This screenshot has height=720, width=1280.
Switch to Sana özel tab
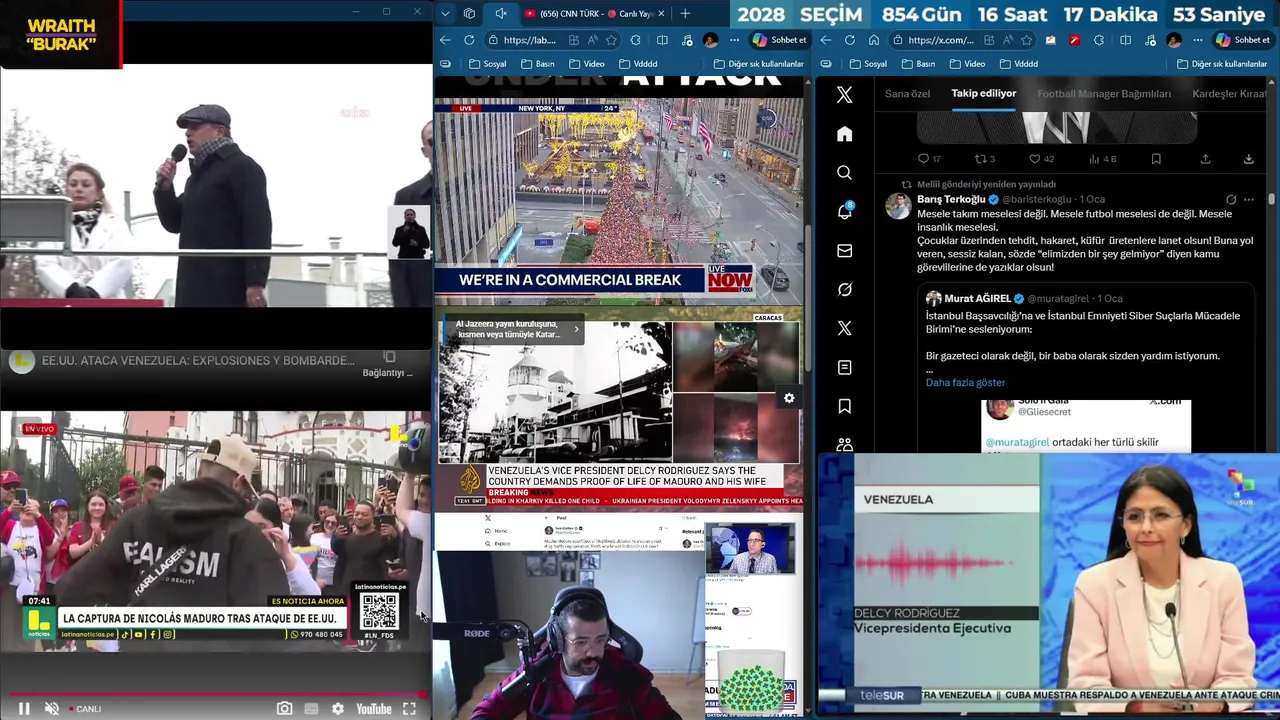coord(907,94)
